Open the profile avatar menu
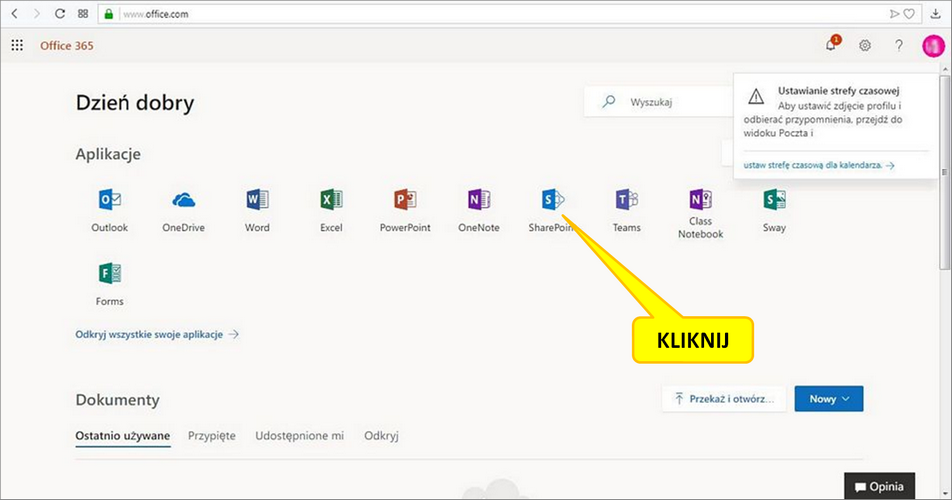 tap(933, 46)
